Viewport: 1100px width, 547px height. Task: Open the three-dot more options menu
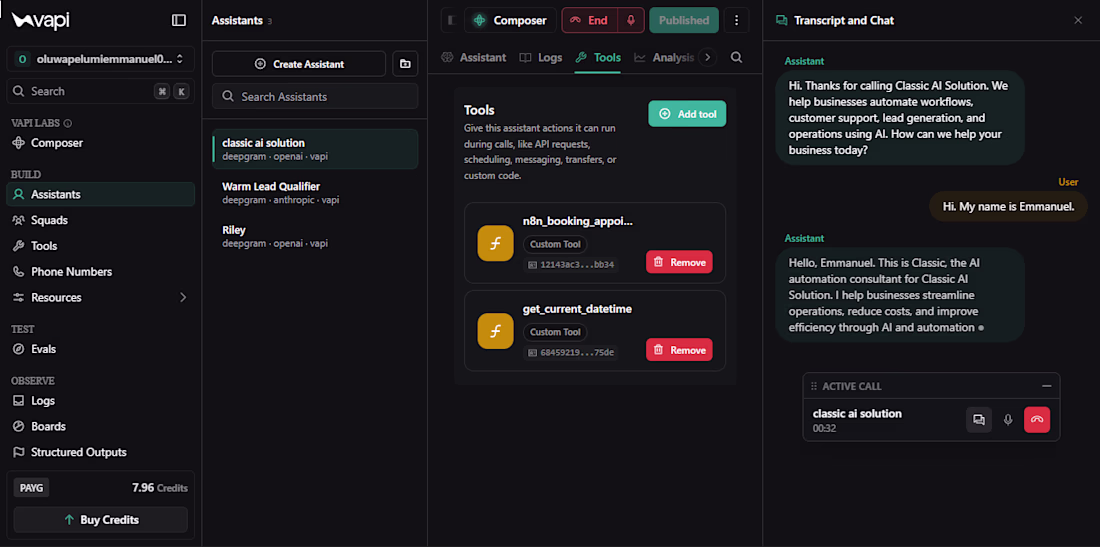tap(737, 20)
